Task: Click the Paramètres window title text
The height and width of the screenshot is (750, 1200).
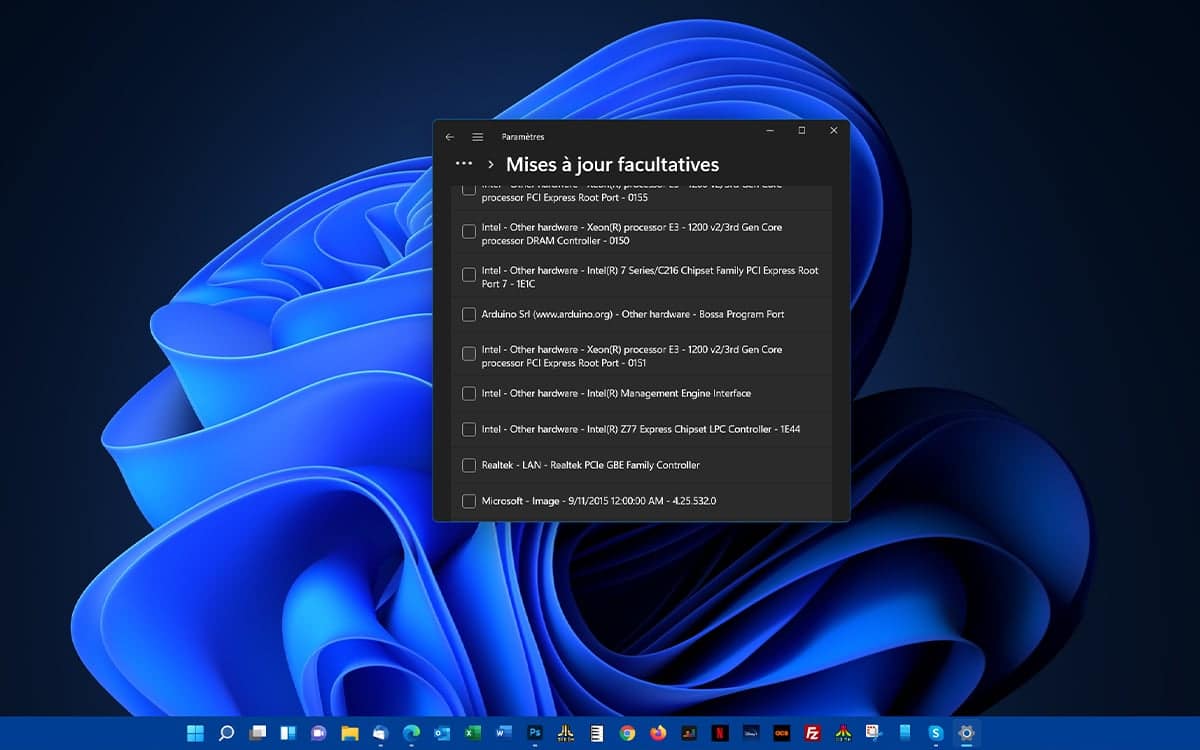Action: [x=523, y=137]
